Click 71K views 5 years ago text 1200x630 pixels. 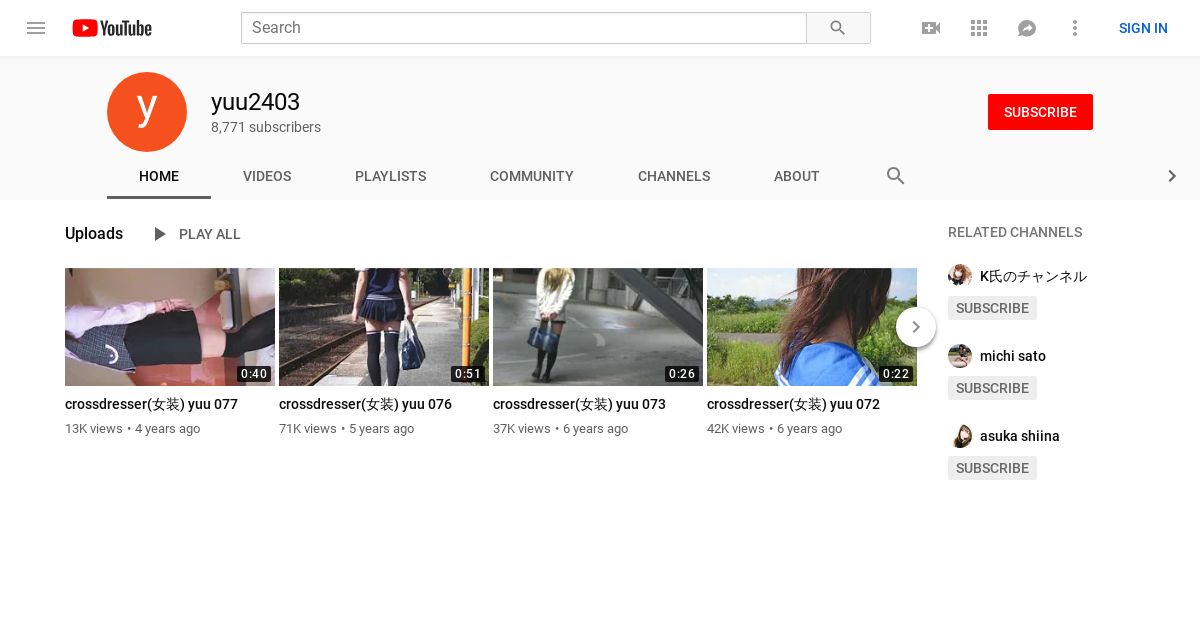point(346,429)
